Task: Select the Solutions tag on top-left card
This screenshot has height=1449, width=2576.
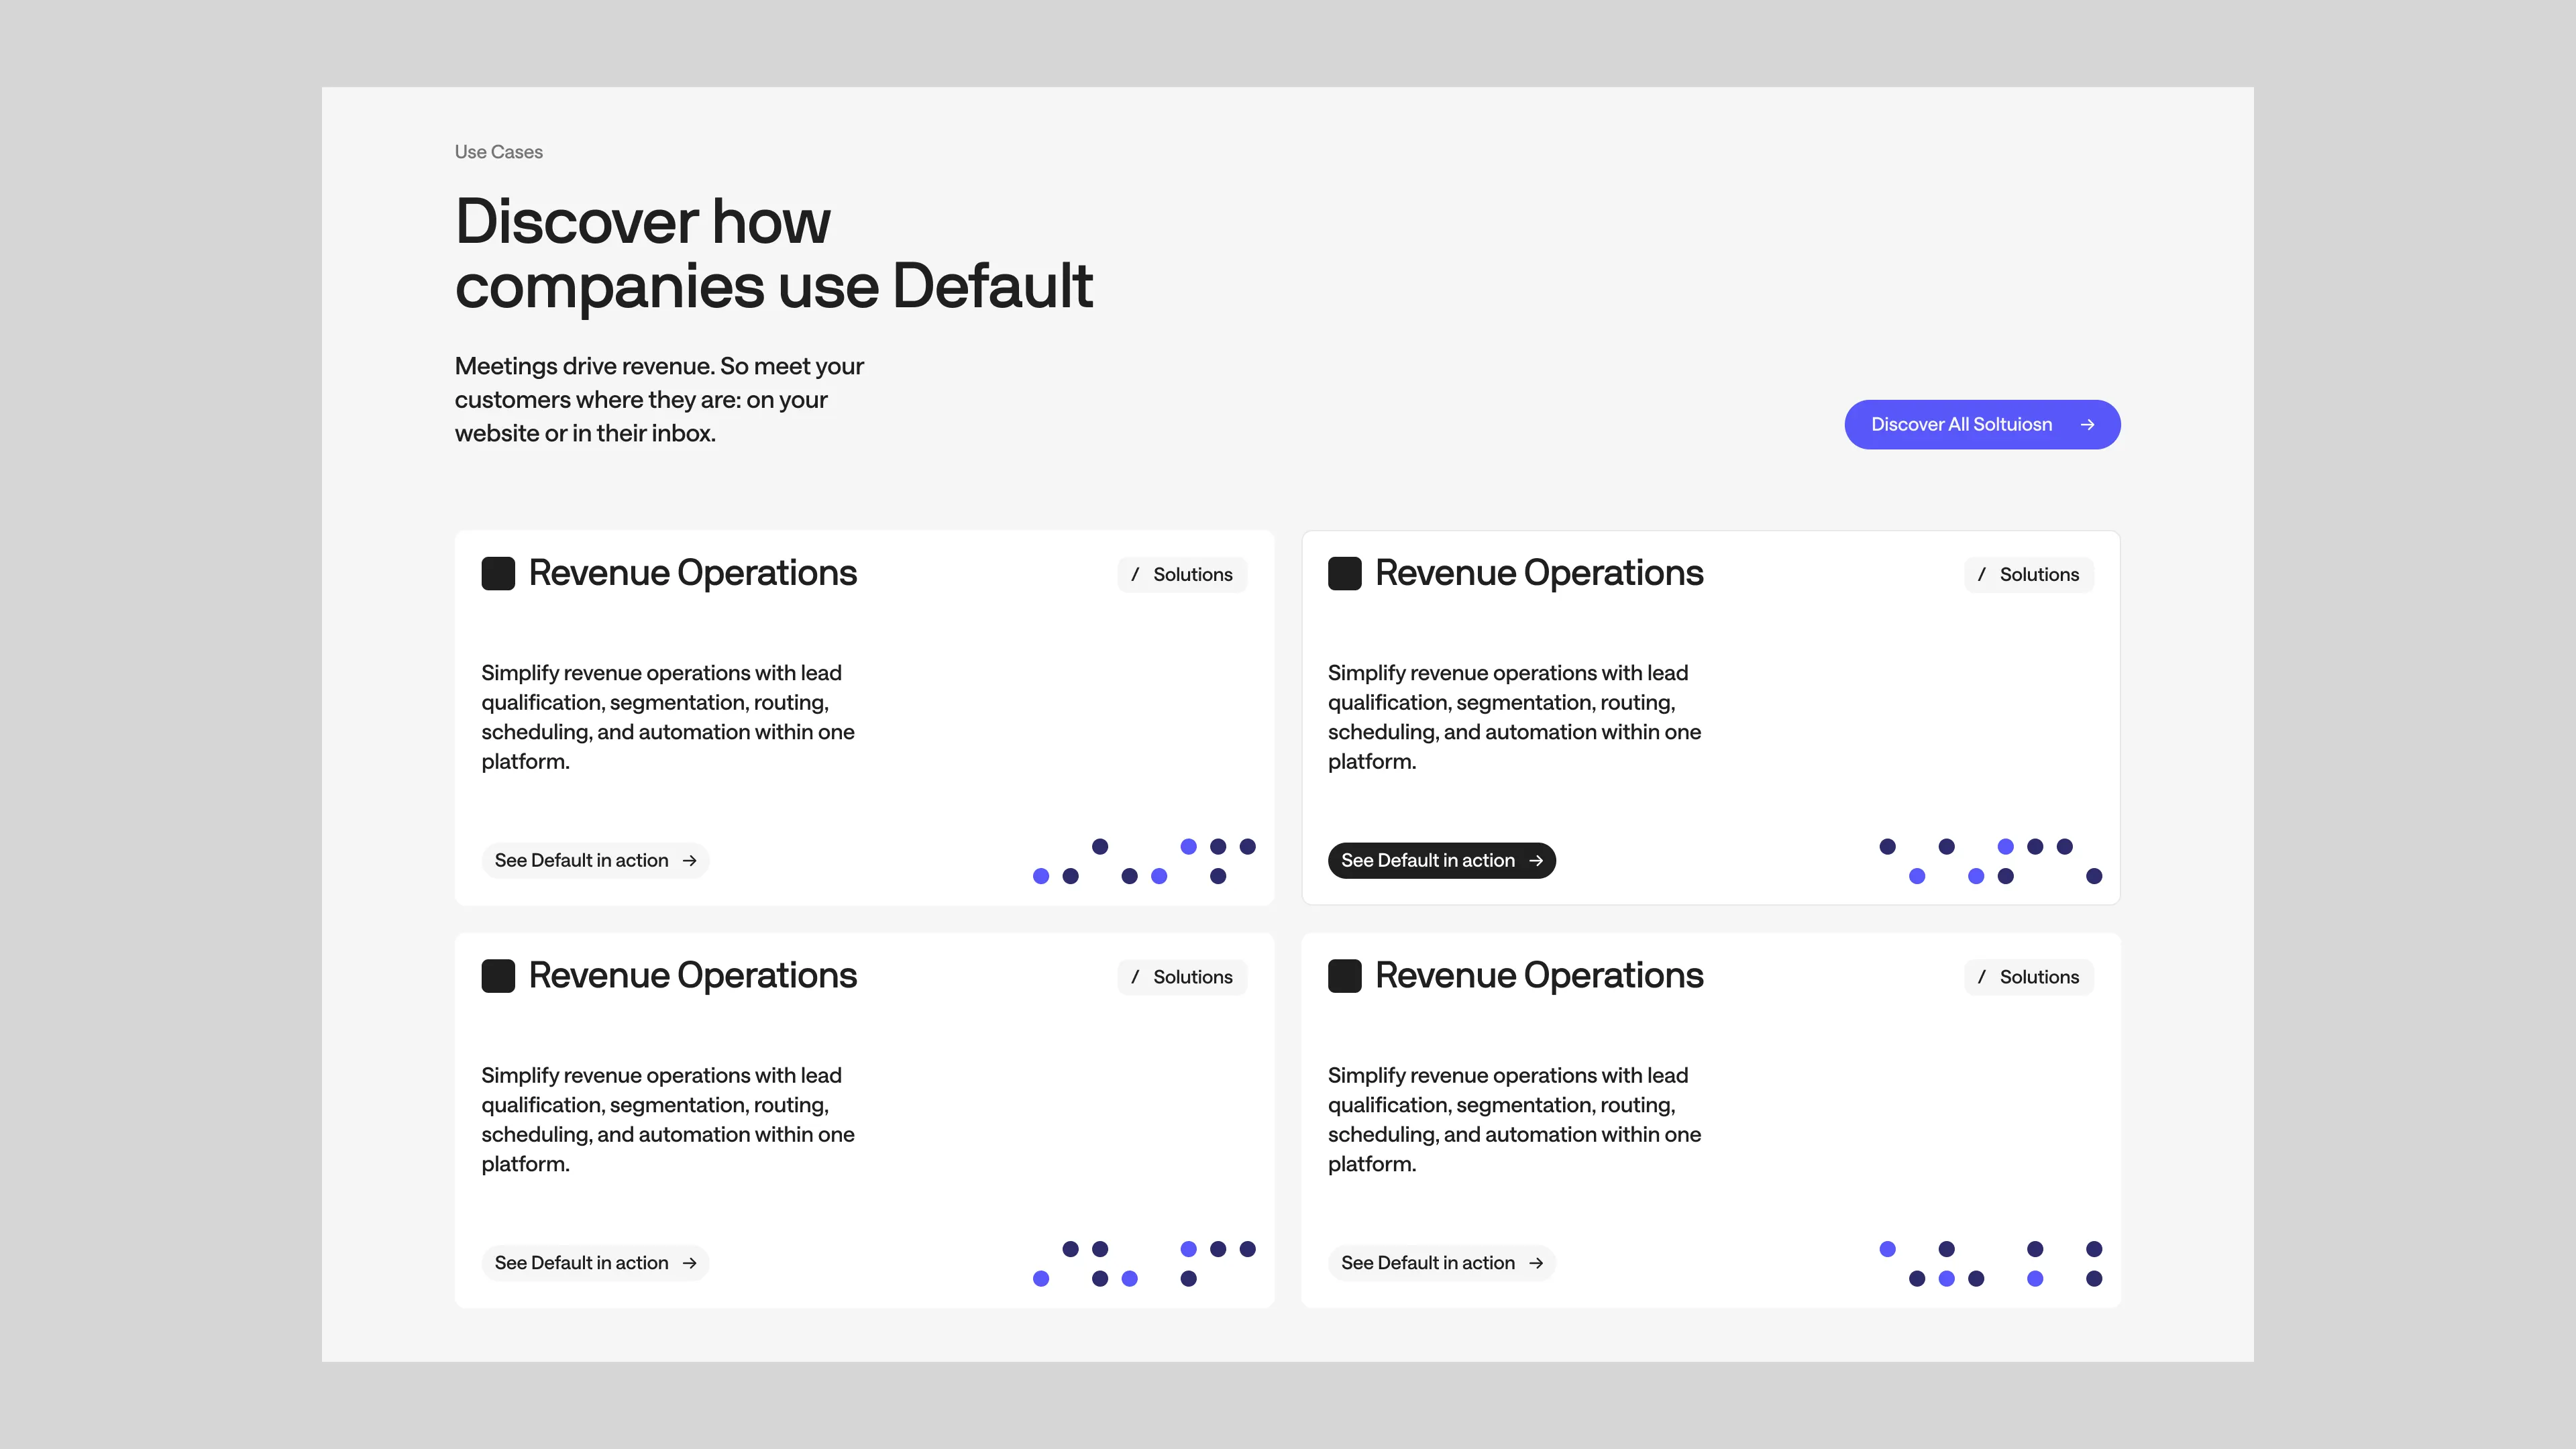Action: pyautogui.click(x=1182, y=575)
